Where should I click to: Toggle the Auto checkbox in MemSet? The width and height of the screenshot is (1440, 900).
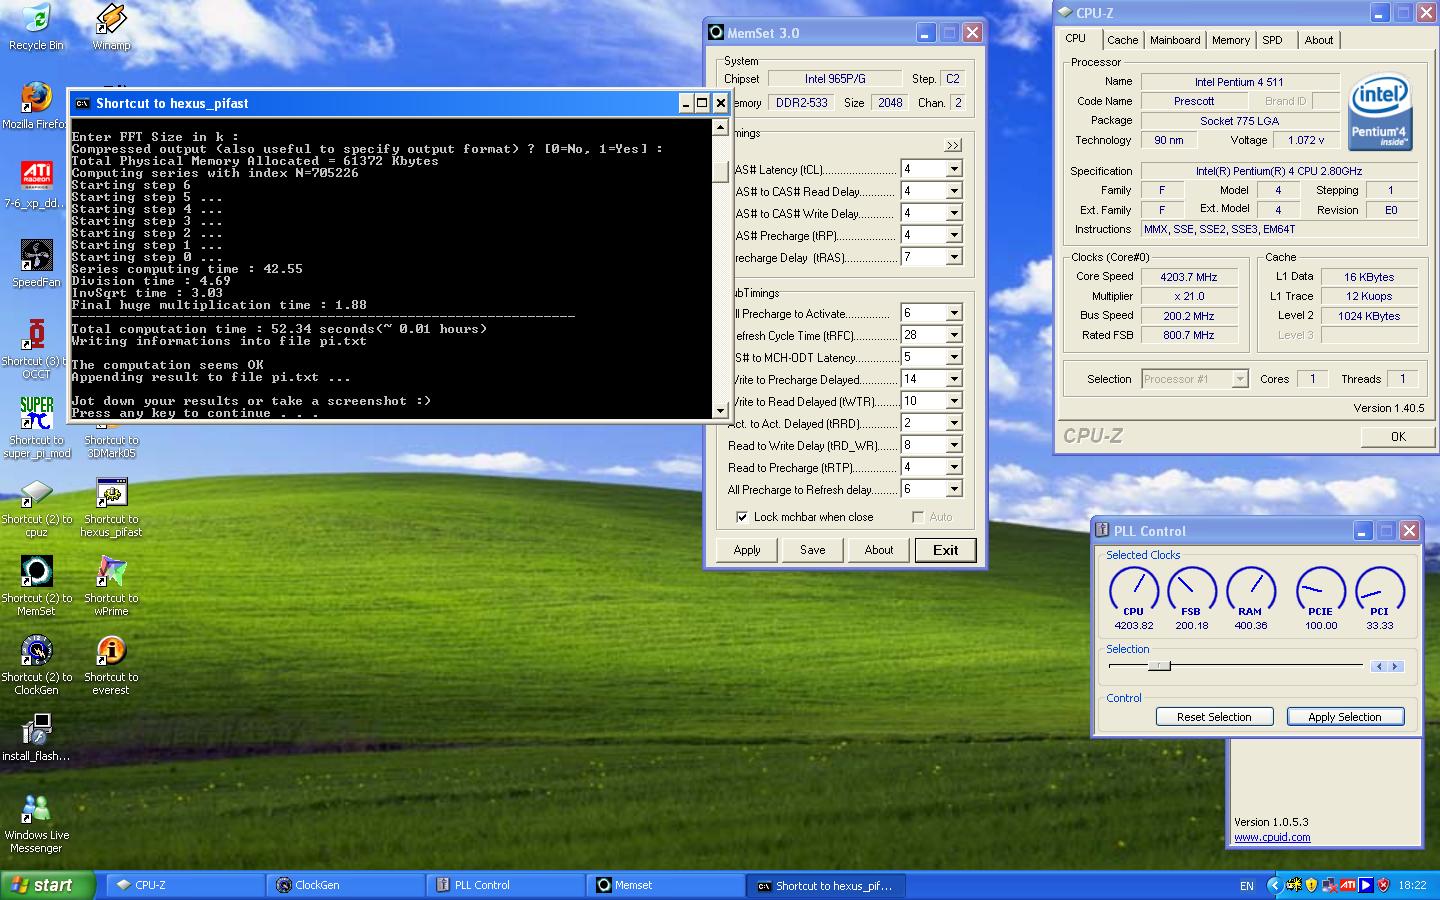[918, 517]
